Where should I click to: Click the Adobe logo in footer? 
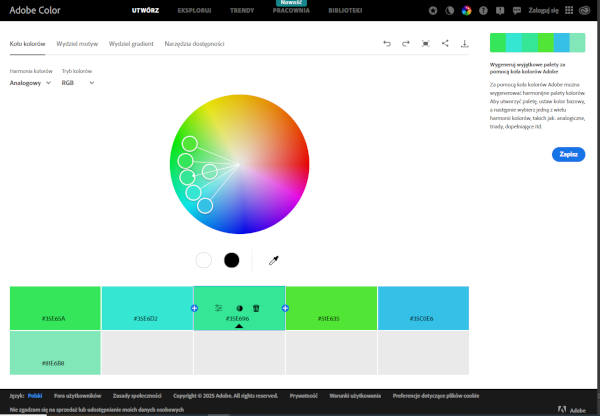click(572, 410)
